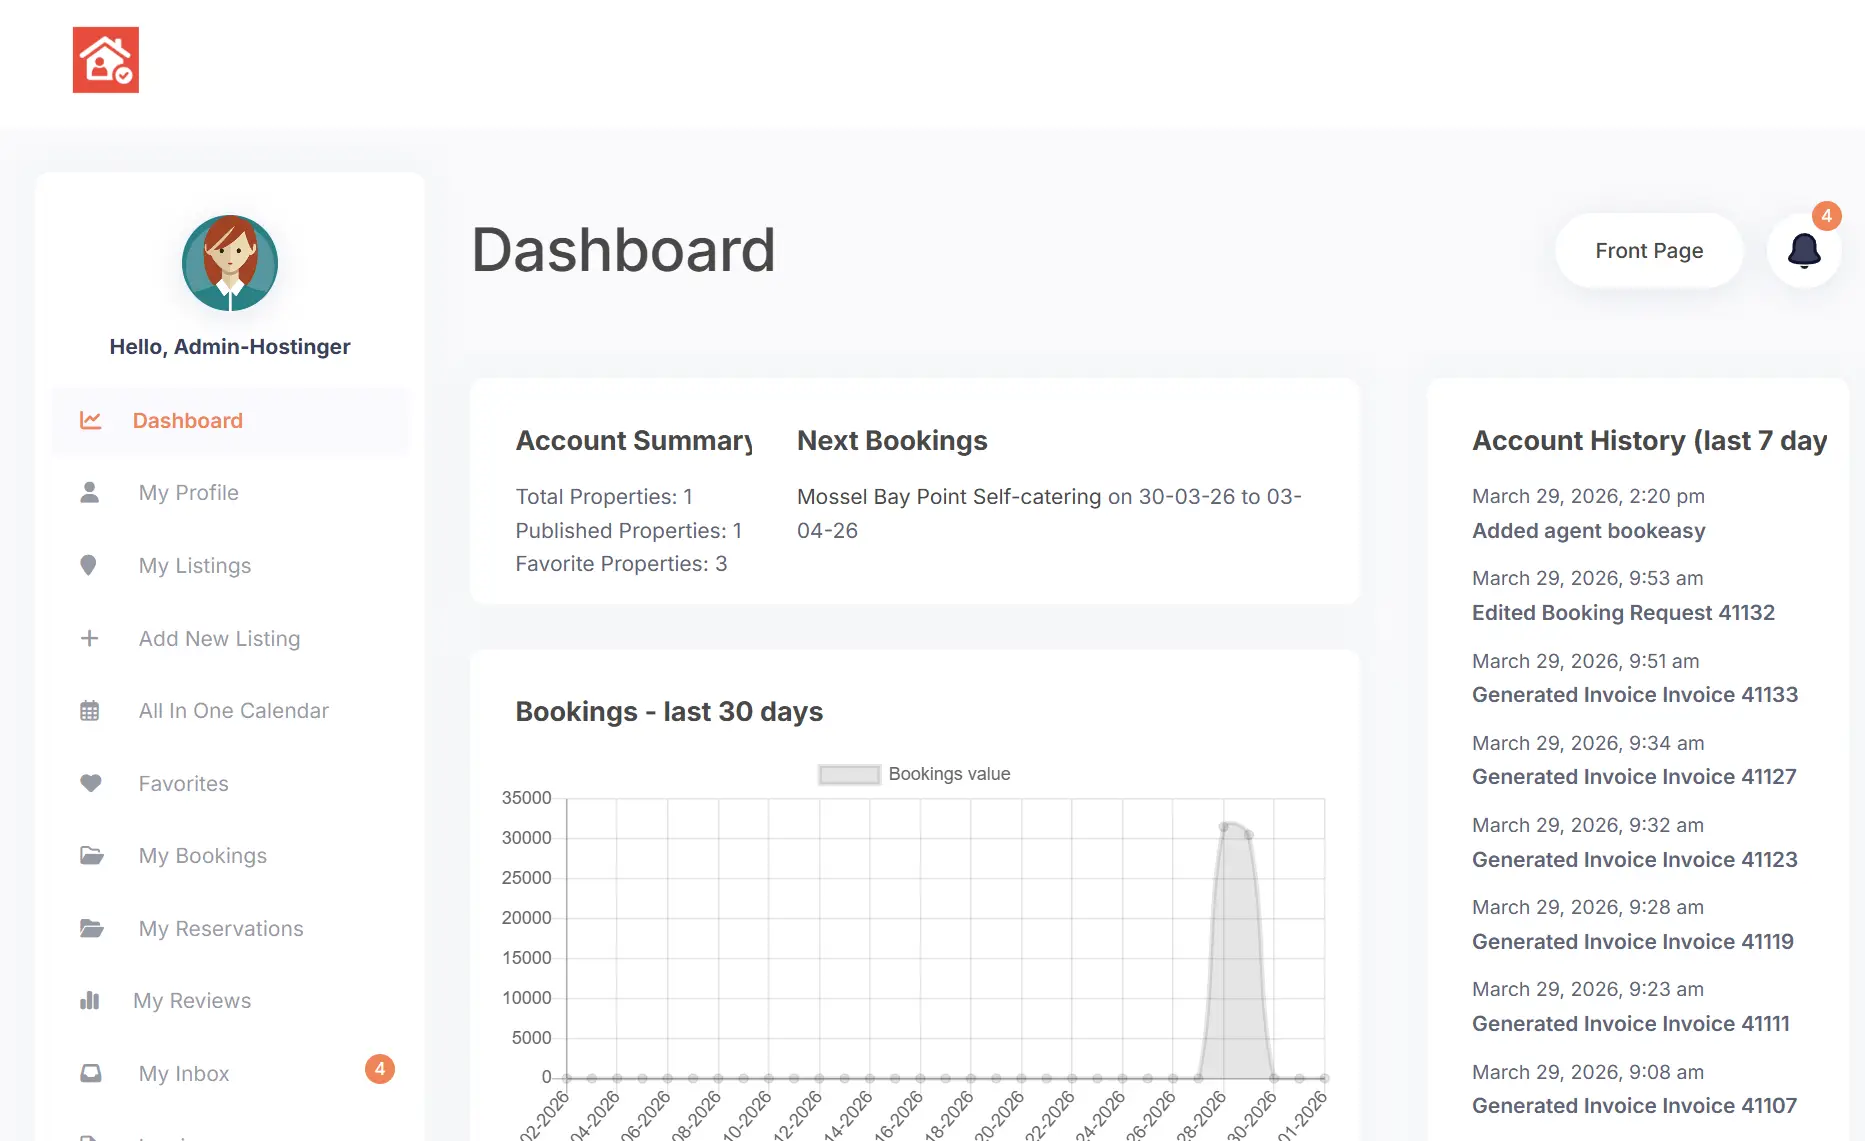1865x1141 pixels.
Task: Click the Favorites heart icon
Action: pyautogui.click(x=90, y=783)
